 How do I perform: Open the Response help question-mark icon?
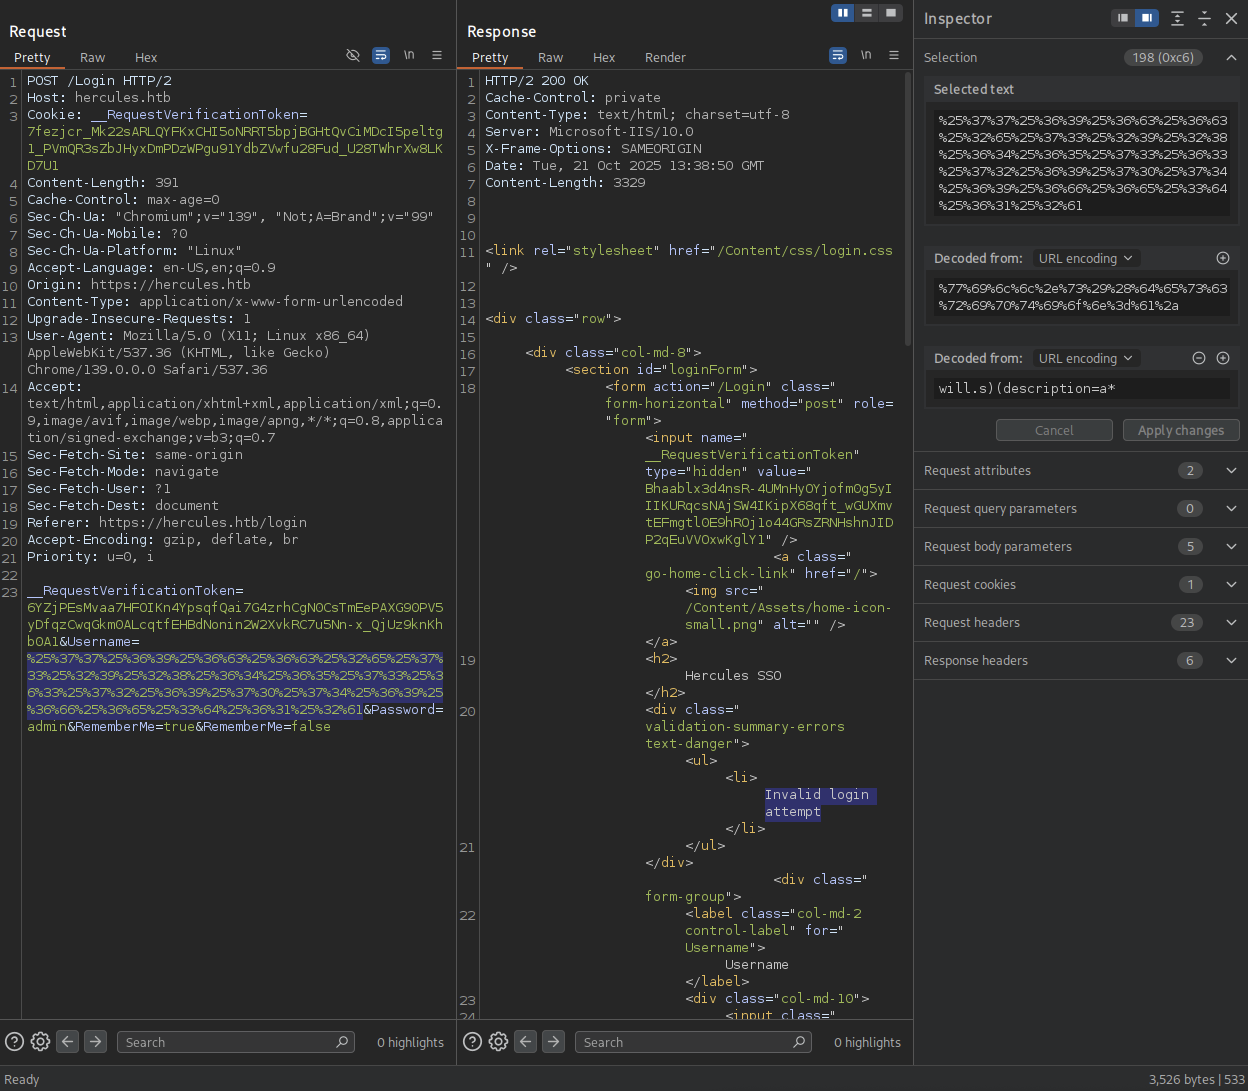(472, 1042)
